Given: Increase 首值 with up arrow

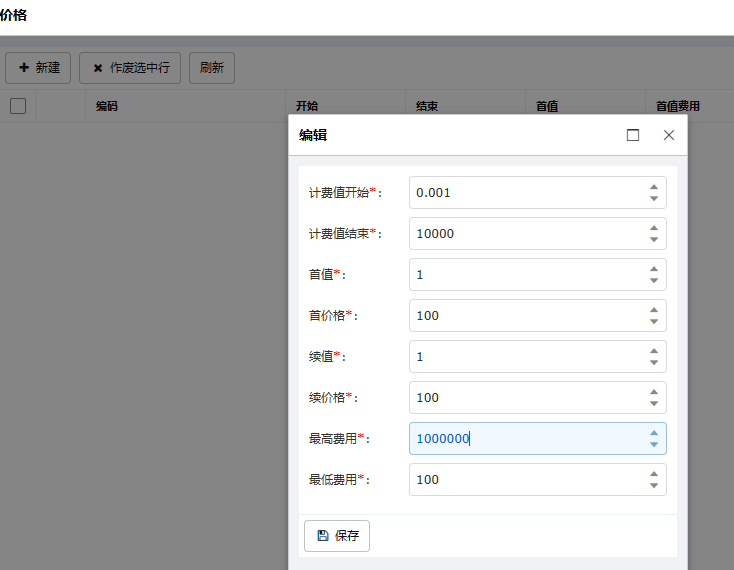Looking at the screenshot, I should tap(654, 269).
